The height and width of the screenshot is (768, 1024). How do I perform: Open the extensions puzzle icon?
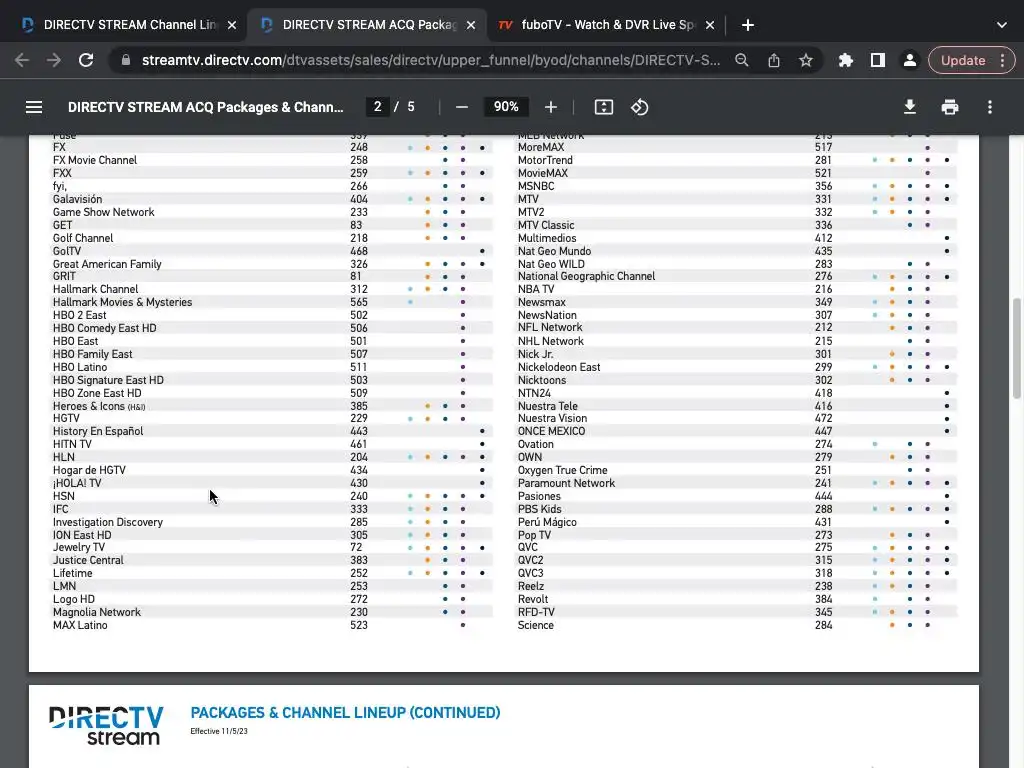846,60
